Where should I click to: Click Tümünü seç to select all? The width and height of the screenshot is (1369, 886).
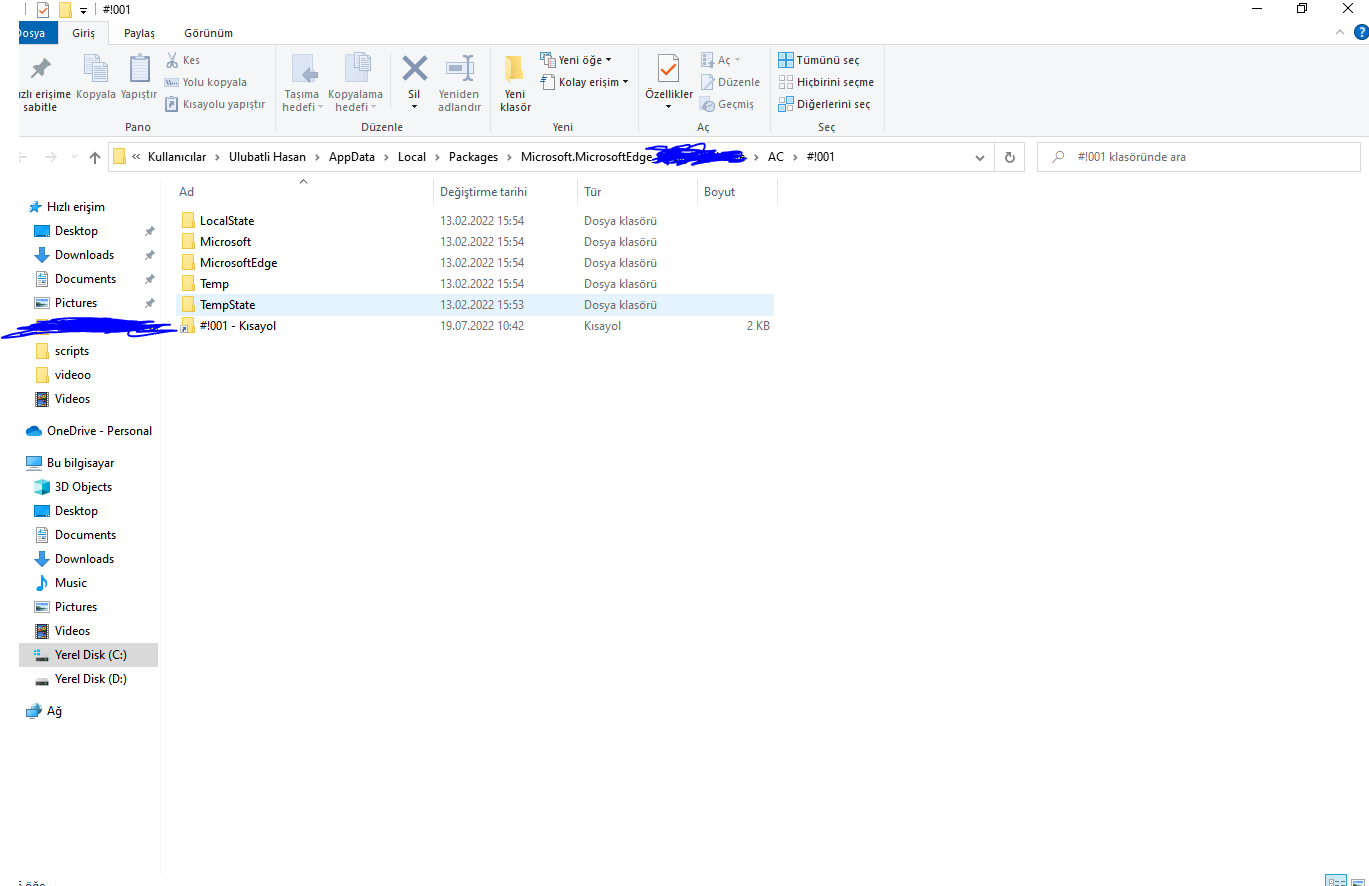[819, 60]
